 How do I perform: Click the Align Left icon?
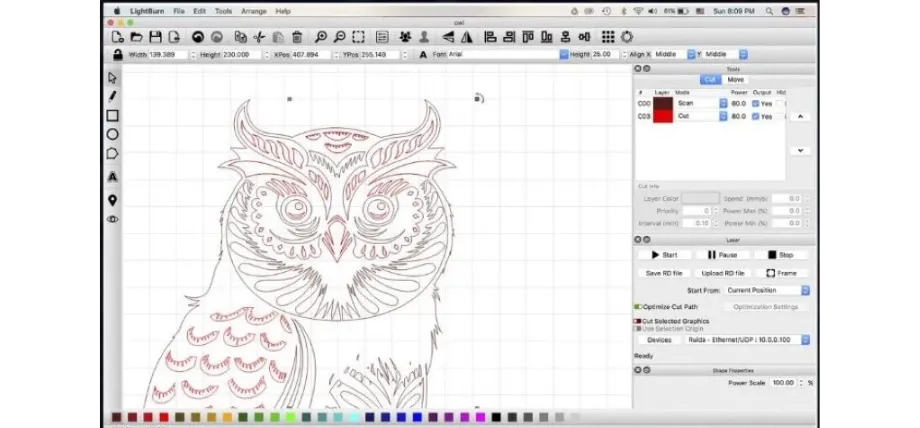pyautogui.click(x=490, y=37)
